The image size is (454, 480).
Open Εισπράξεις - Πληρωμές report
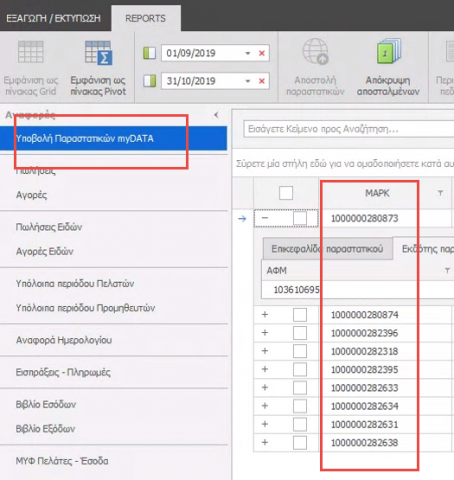coord(63,372)
